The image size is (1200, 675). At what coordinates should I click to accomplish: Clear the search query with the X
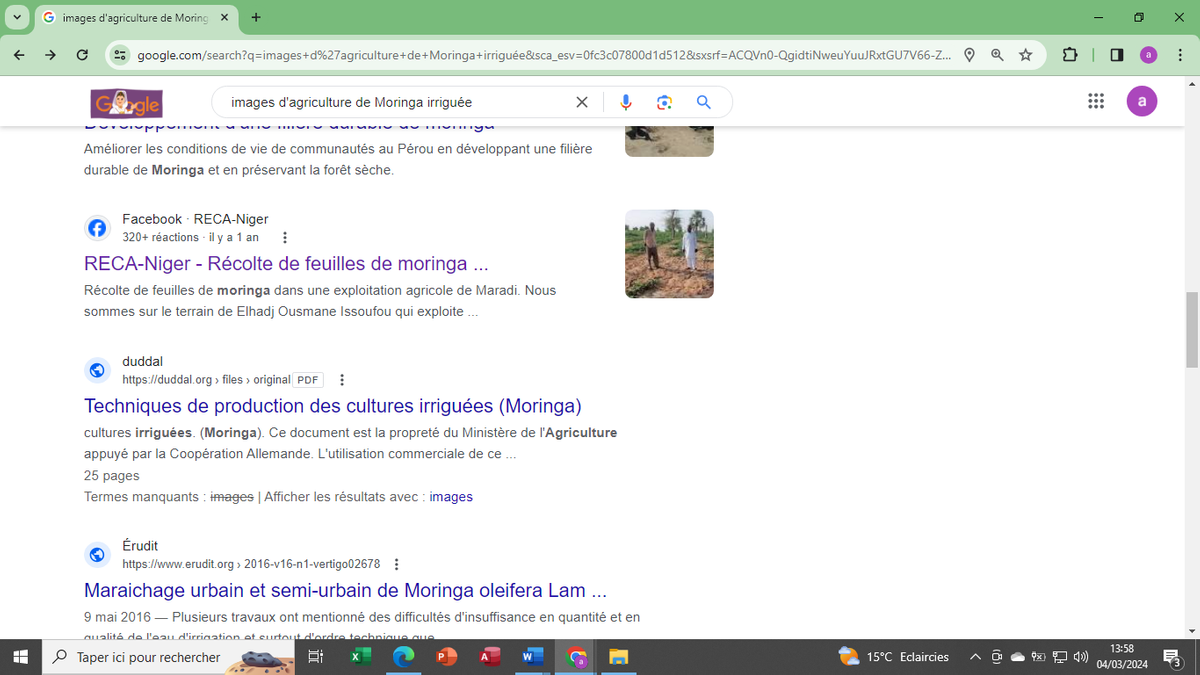(x=582, y=102)
